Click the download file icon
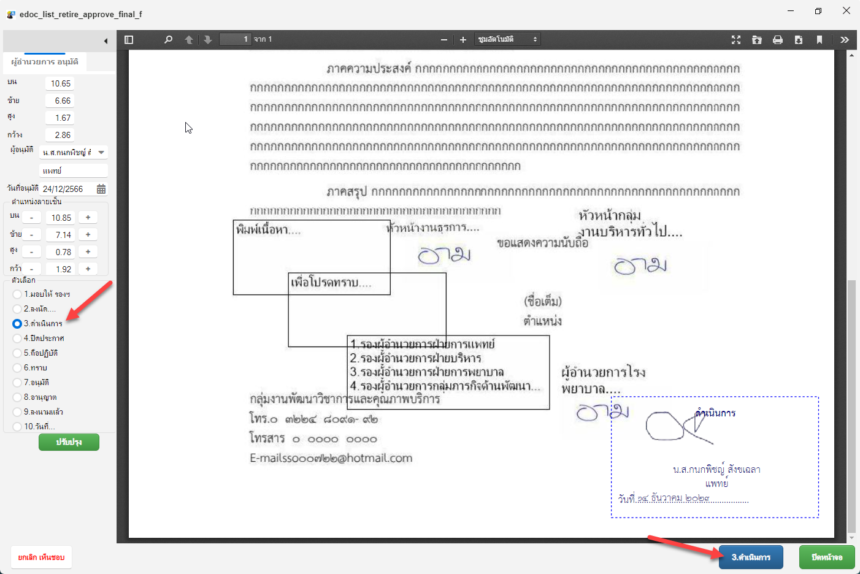The width and height of the screenshot is (860, 574). [798, 40]
